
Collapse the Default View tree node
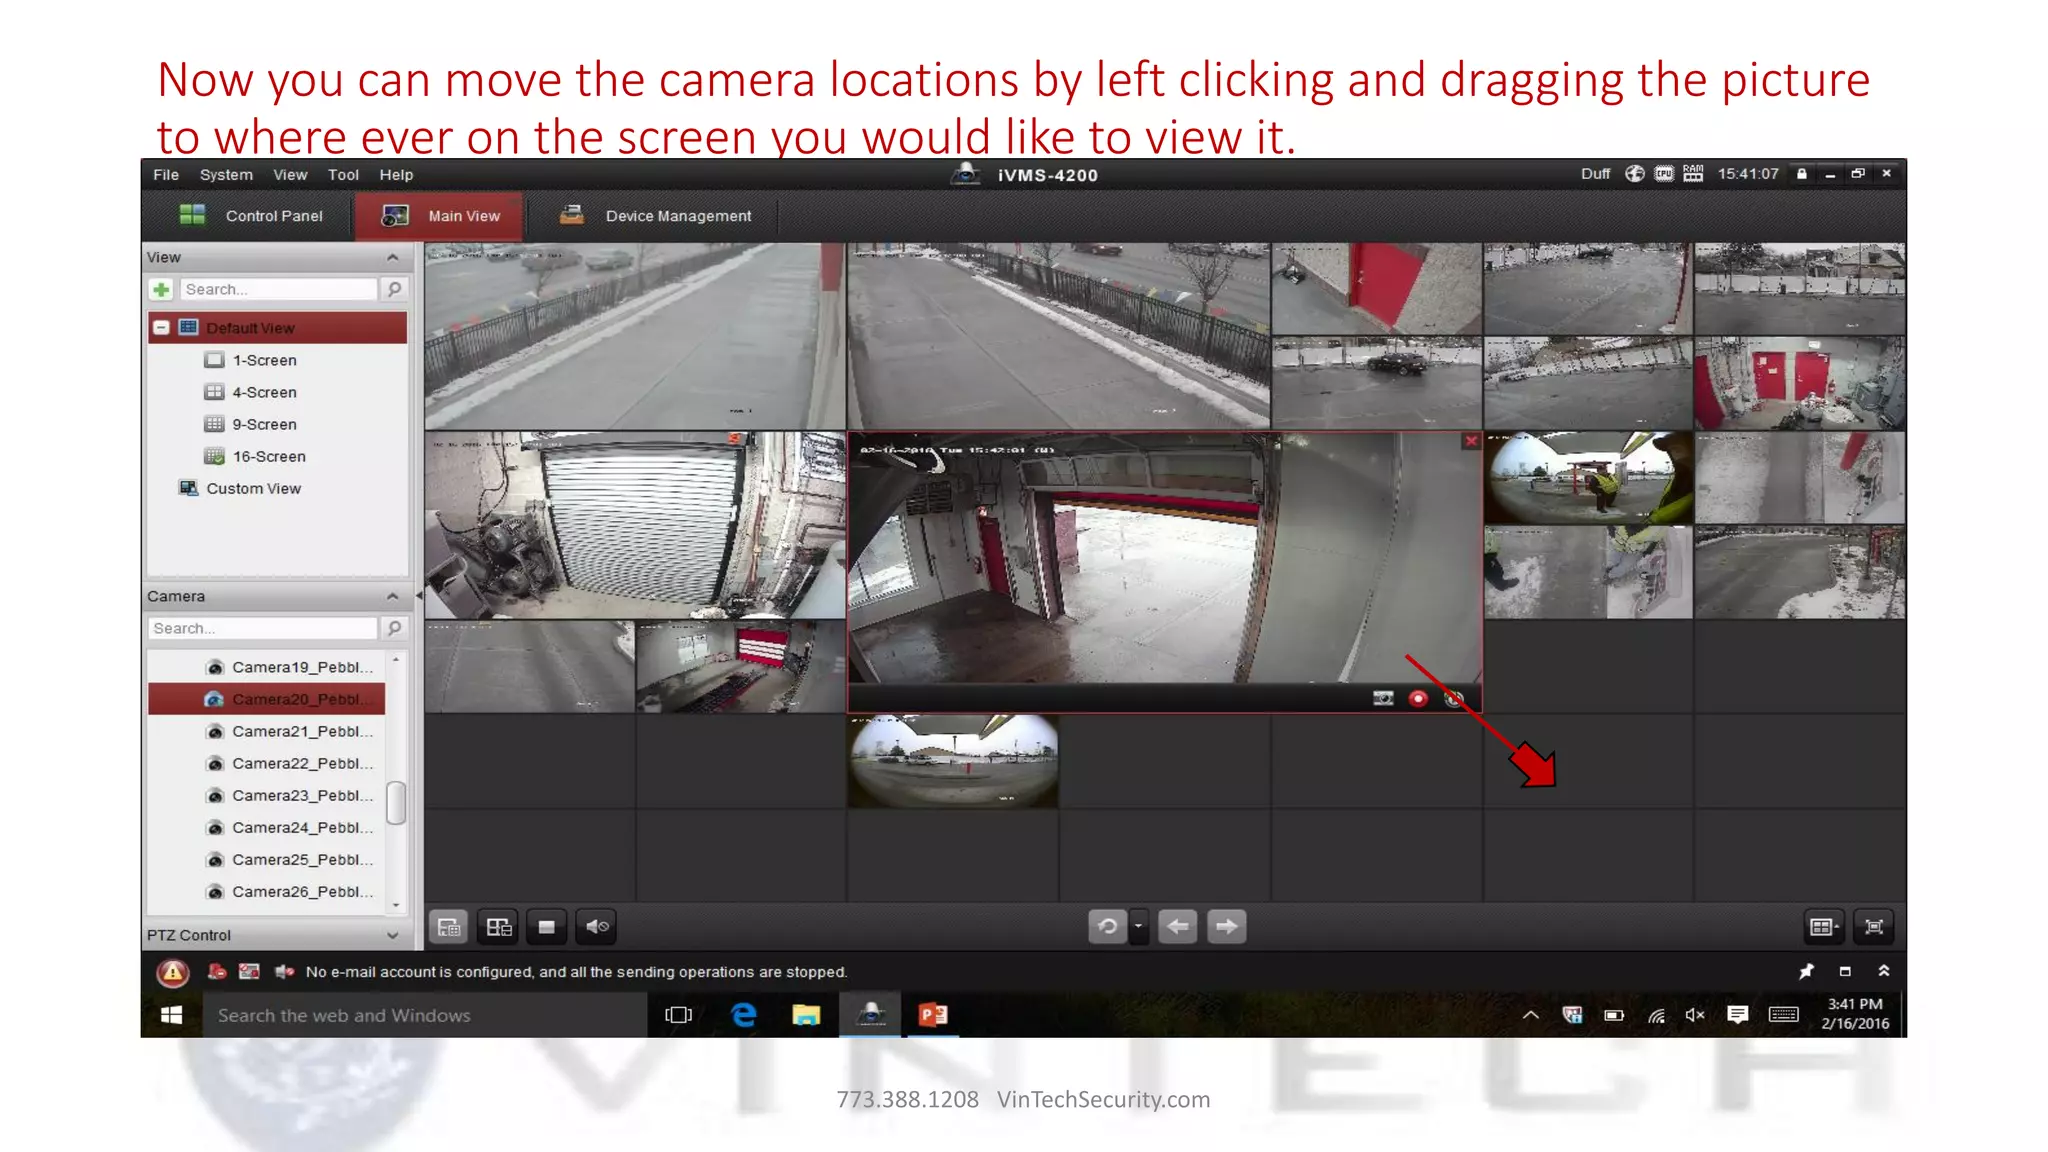(161, 328)
